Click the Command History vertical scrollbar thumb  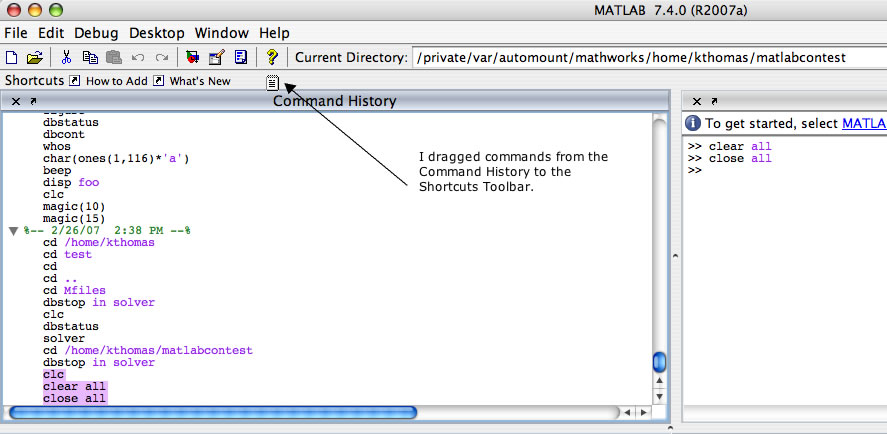click(x=659, y=362)
